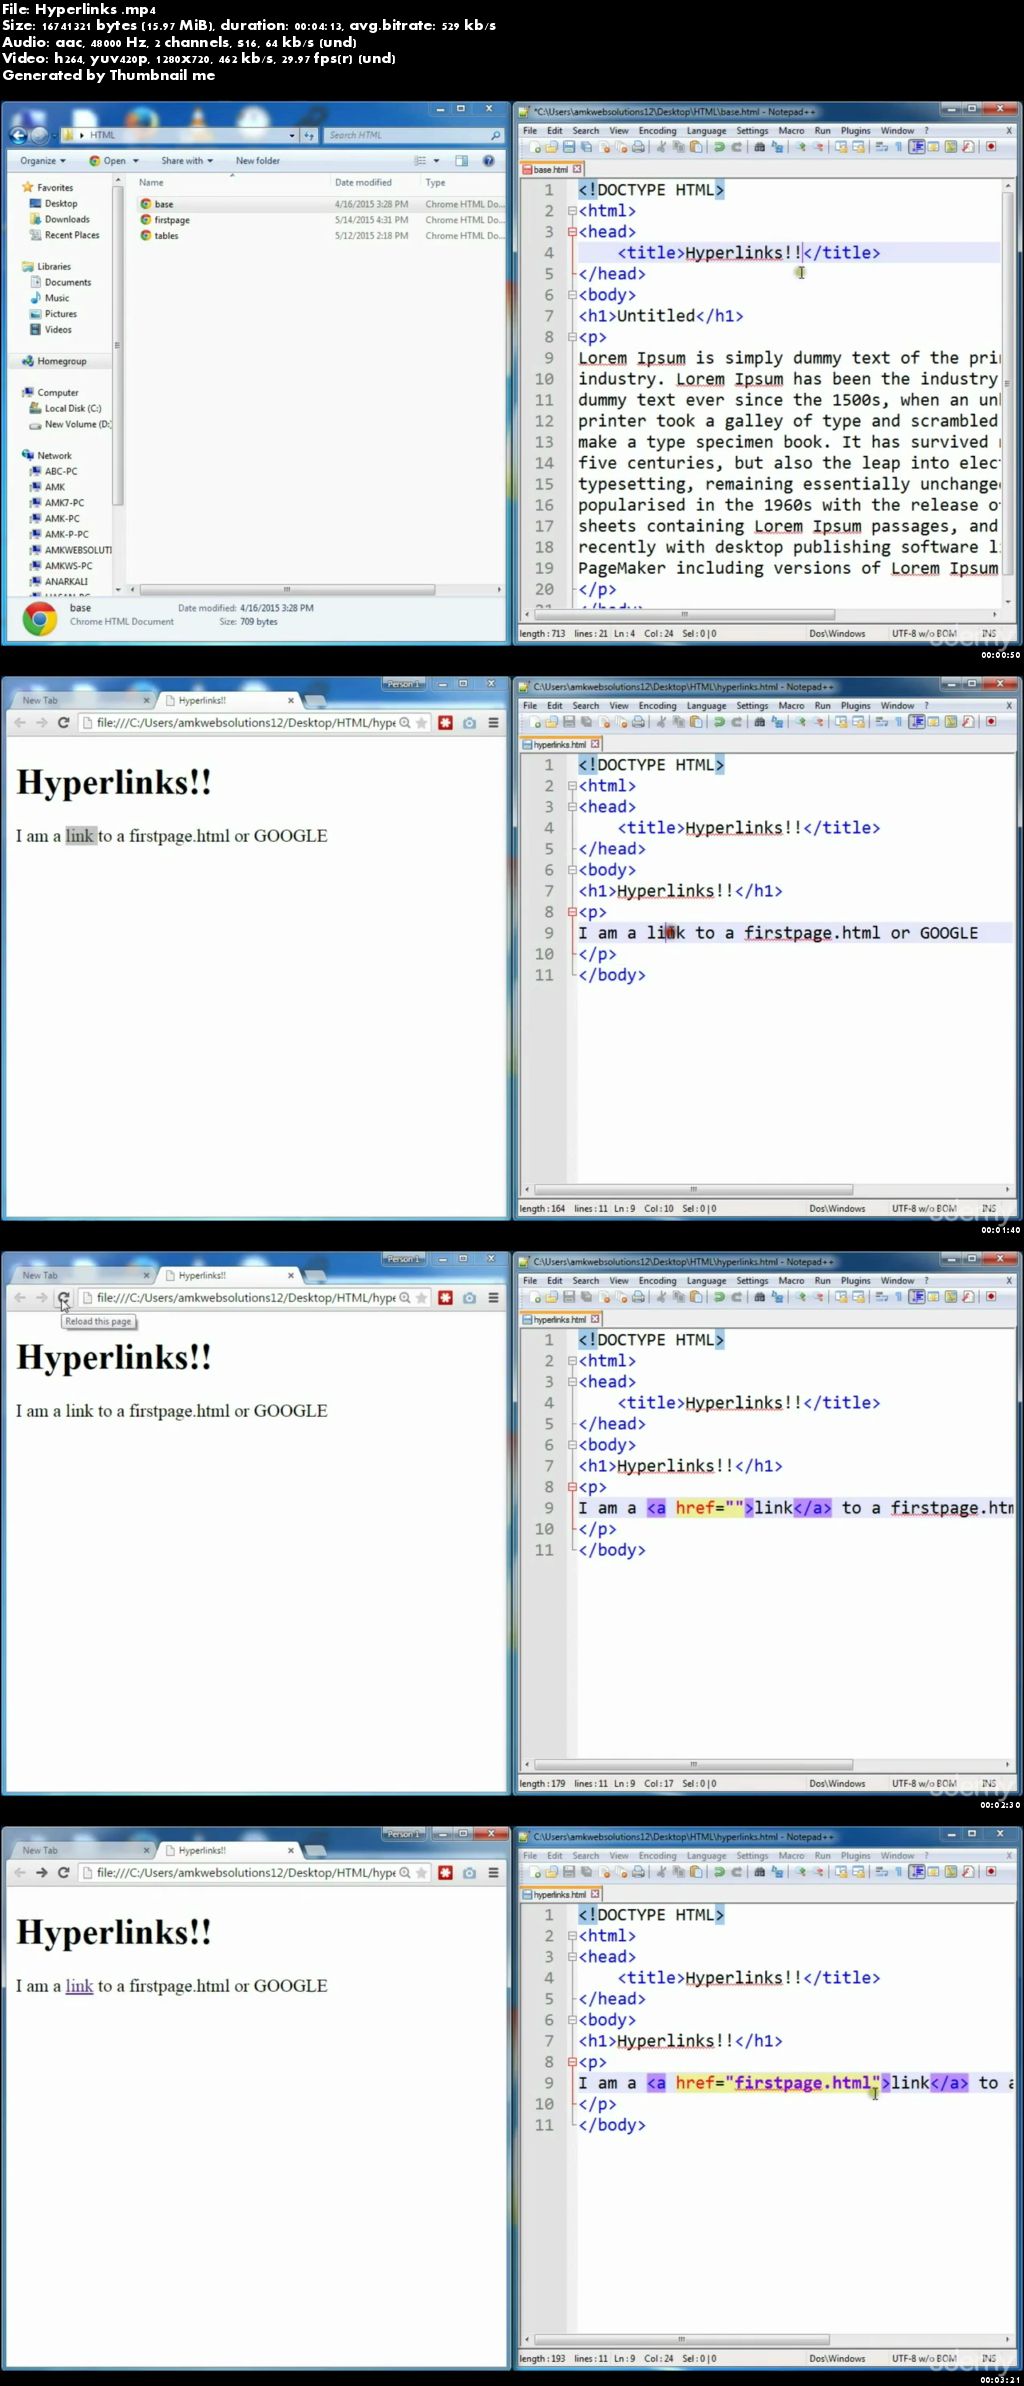Click the Find binoculars icon in base.html Notepad++
The height and width of the screenshot is (2386, 1024).
[760, 147]
